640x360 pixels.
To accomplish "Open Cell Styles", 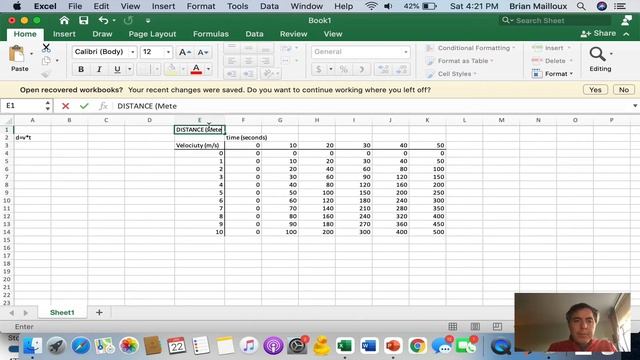I will coord(451,74).
